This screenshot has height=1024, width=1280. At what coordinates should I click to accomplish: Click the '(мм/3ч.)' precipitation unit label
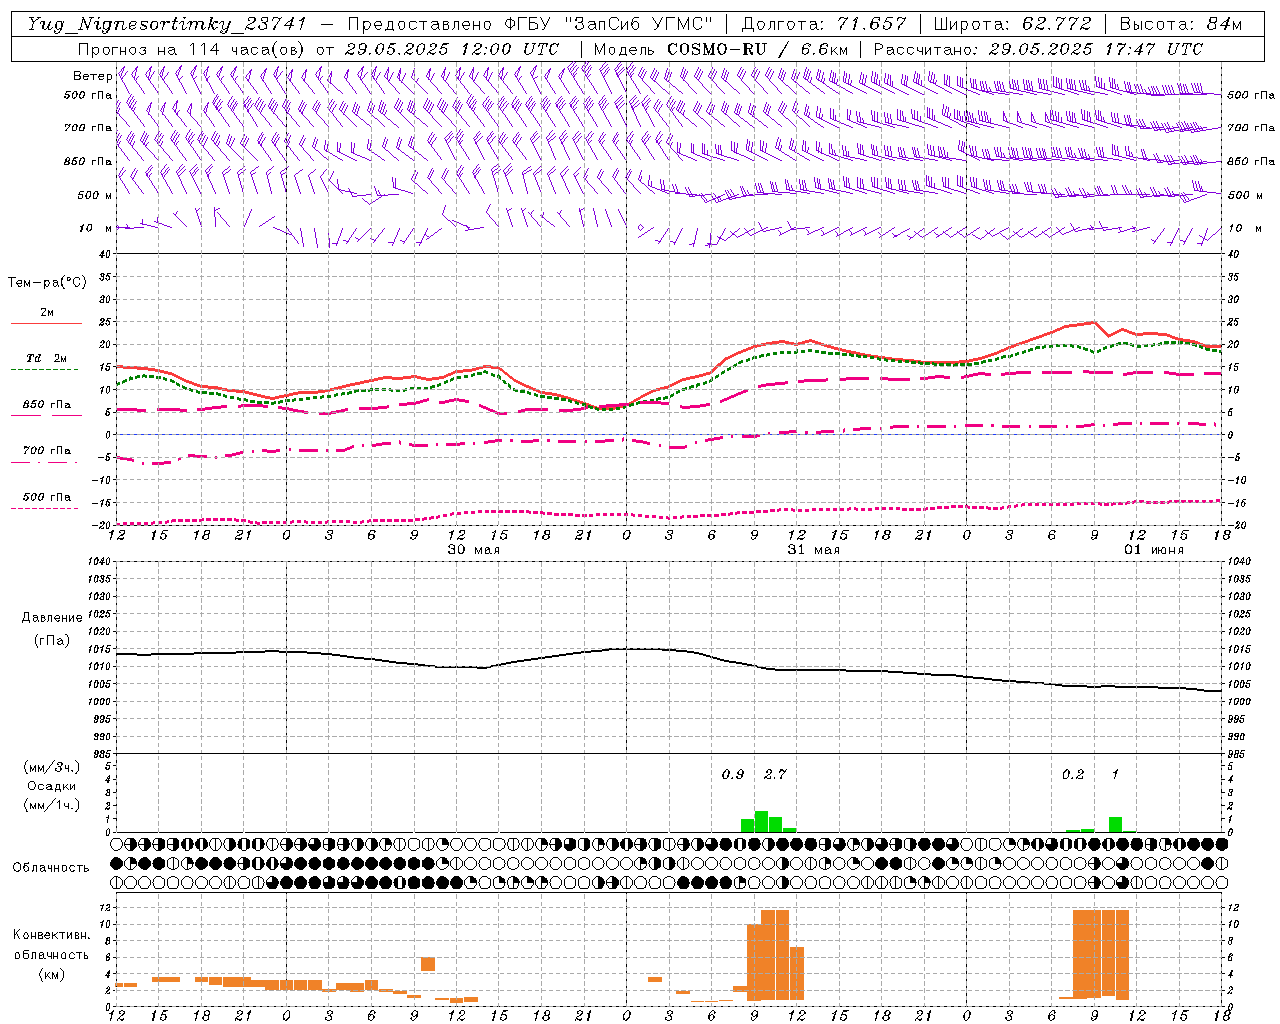[x=52, y=767]
